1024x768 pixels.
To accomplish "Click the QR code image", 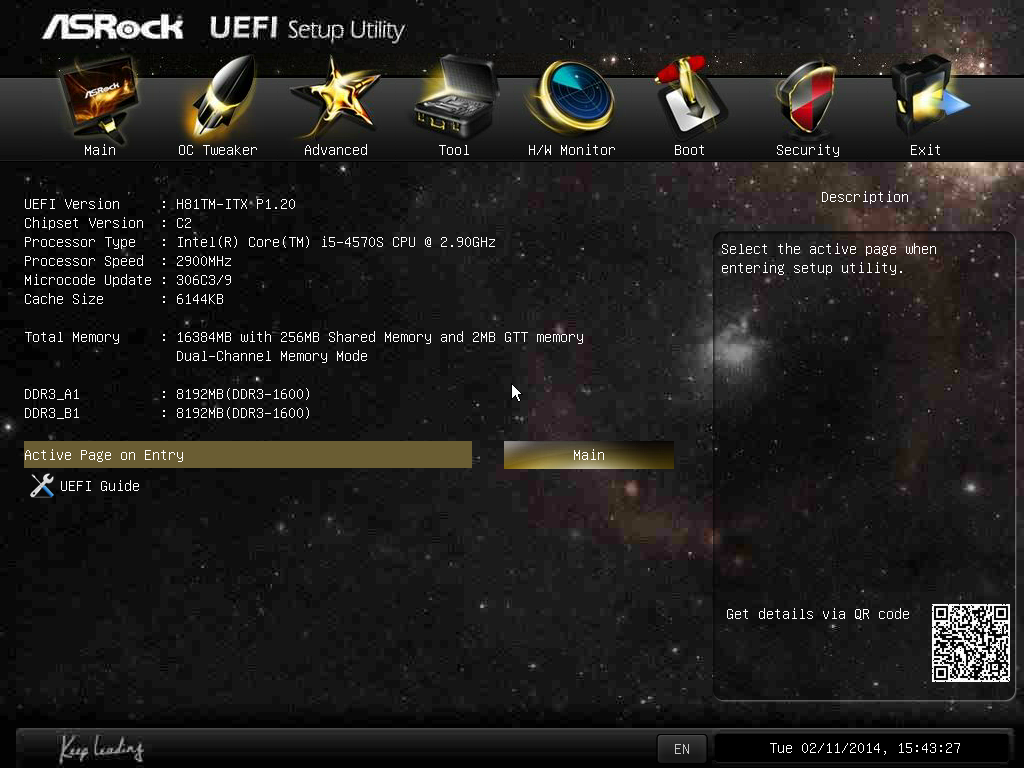I will 970,643.
